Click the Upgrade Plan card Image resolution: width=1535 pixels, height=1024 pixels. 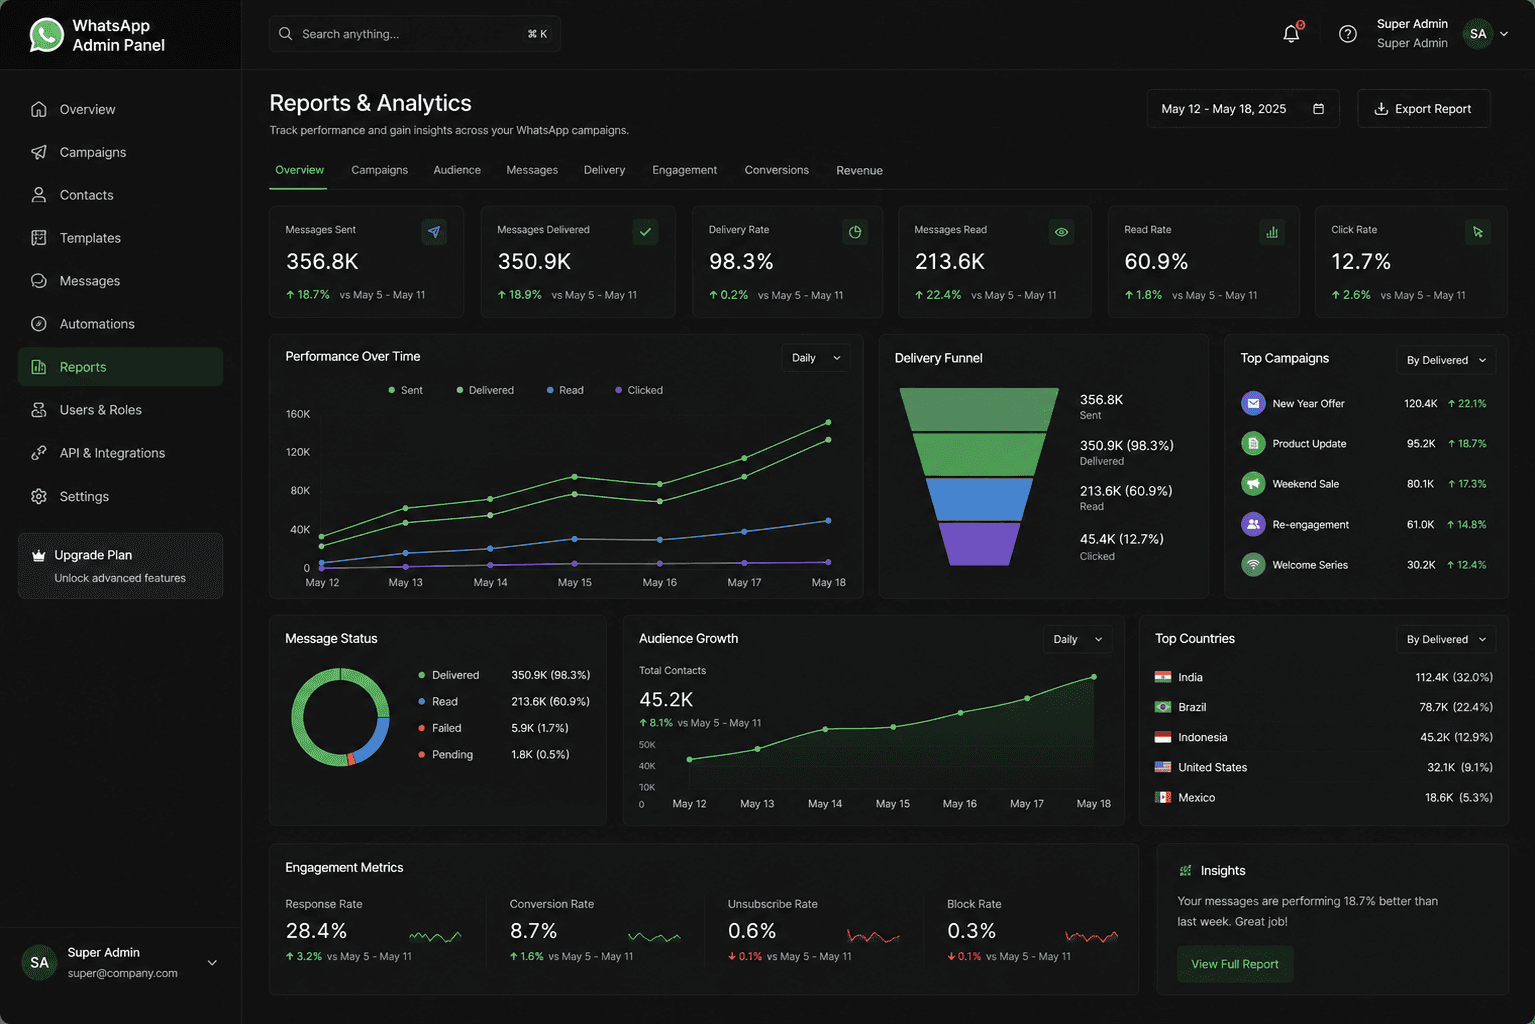[120, 566]
